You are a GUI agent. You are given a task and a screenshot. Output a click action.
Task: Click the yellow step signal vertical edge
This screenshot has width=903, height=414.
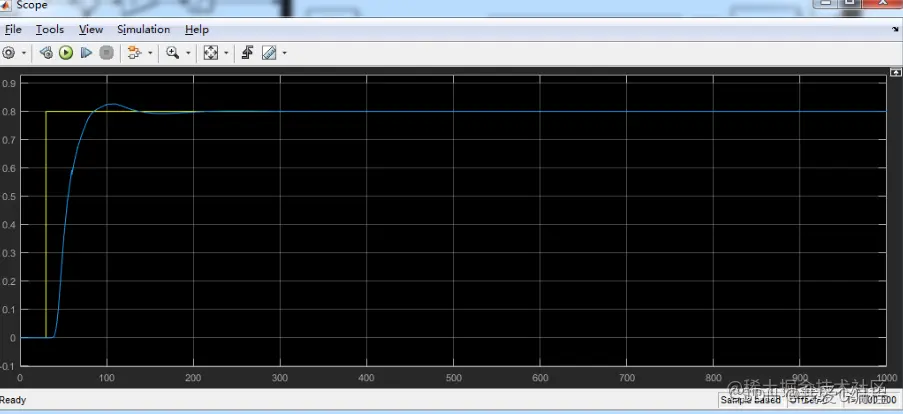tap(46, 225)
